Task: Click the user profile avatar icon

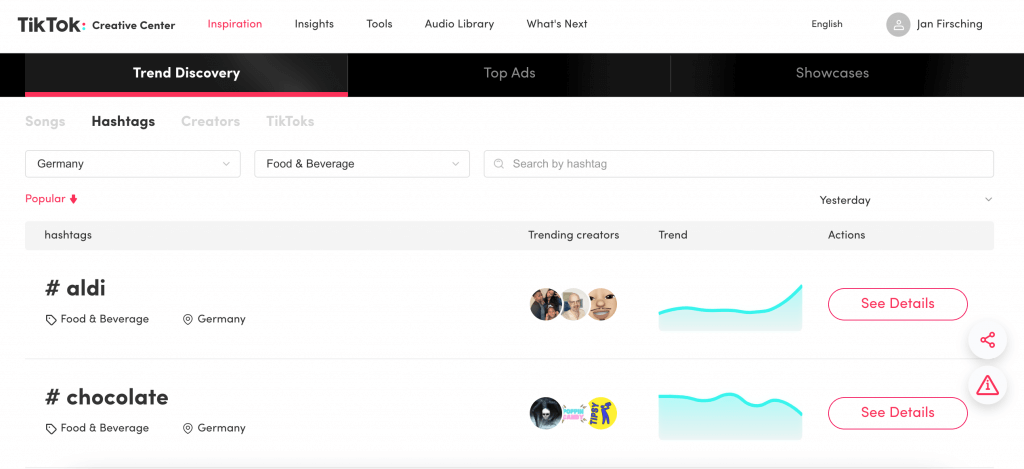Action: point(898,25)
